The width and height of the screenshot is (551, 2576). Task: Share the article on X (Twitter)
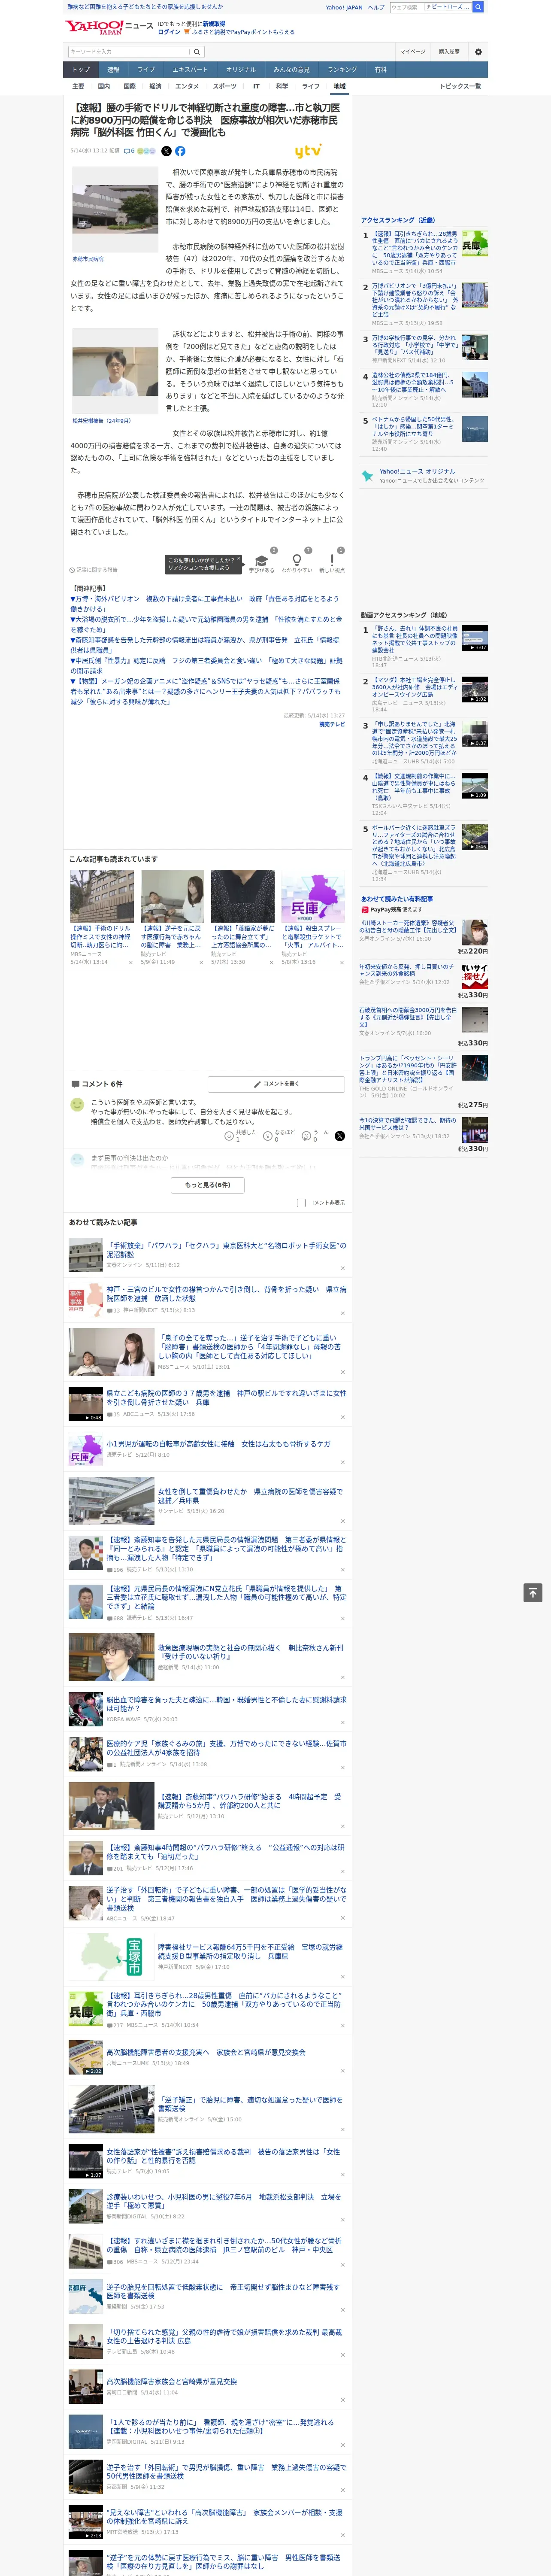click(x=166, y=151)
